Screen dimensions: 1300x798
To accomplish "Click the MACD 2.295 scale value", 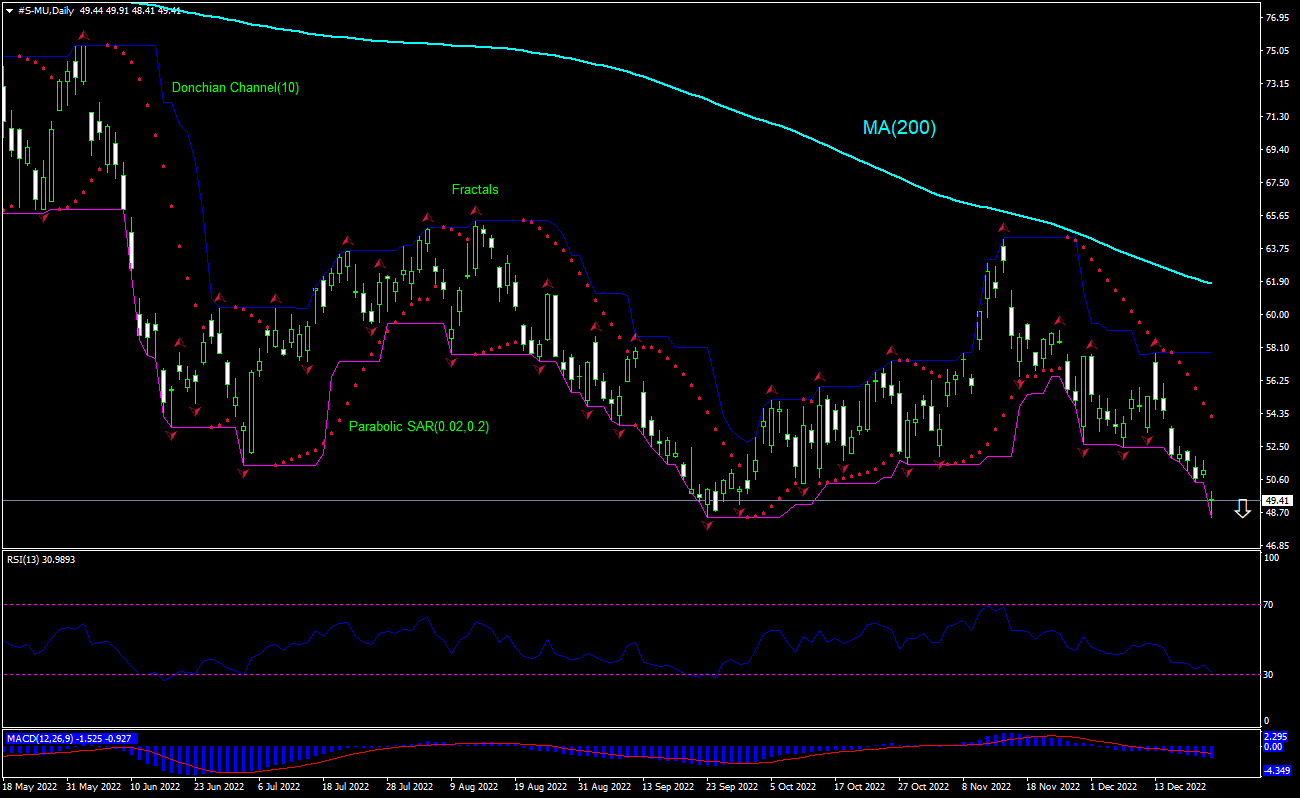I will (1275, 738).
